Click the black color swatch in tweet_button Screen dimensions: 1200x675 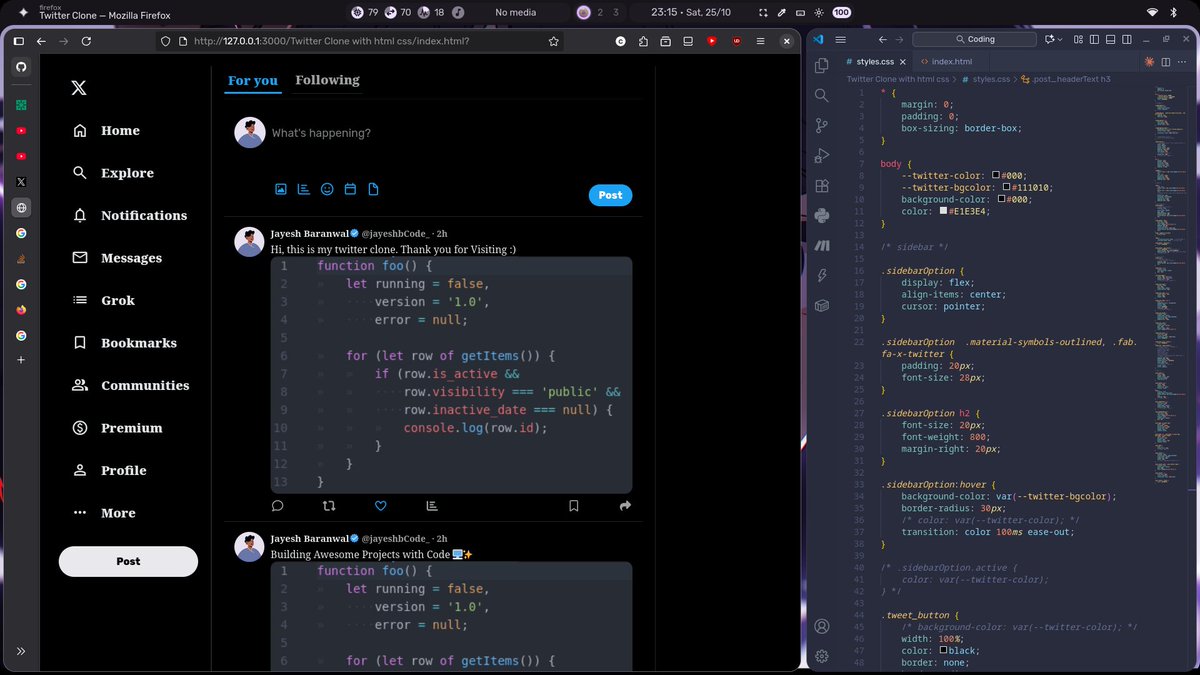click(x=942, y=650)
